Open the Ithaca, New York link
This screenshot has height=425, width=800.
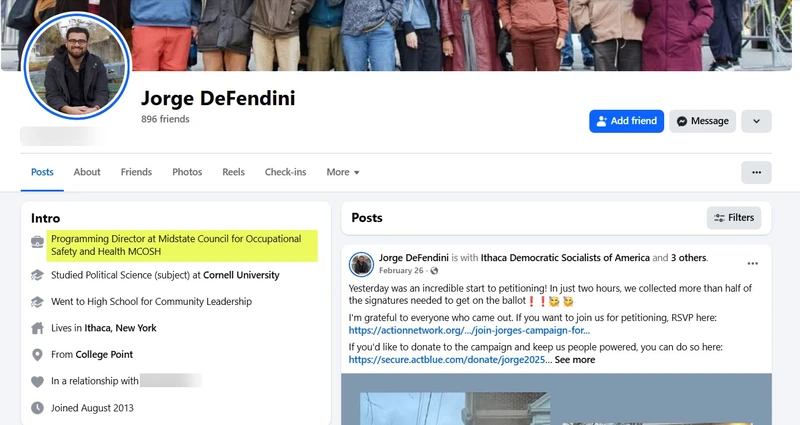pos(120,328)
